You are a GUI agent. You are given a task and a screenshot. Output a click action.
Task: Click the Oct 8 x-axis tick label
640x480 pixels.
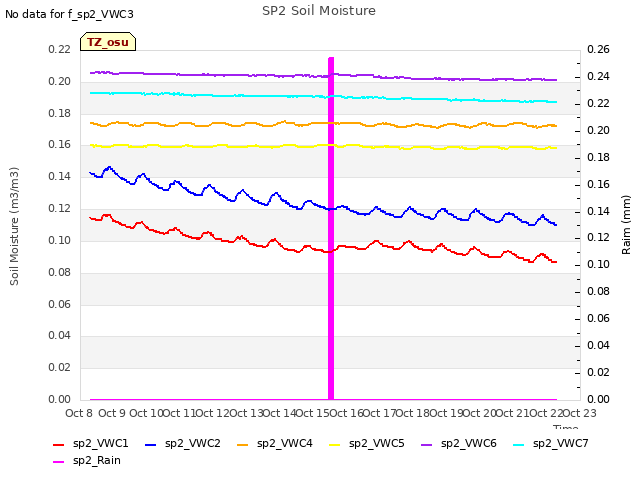[79, 413]
